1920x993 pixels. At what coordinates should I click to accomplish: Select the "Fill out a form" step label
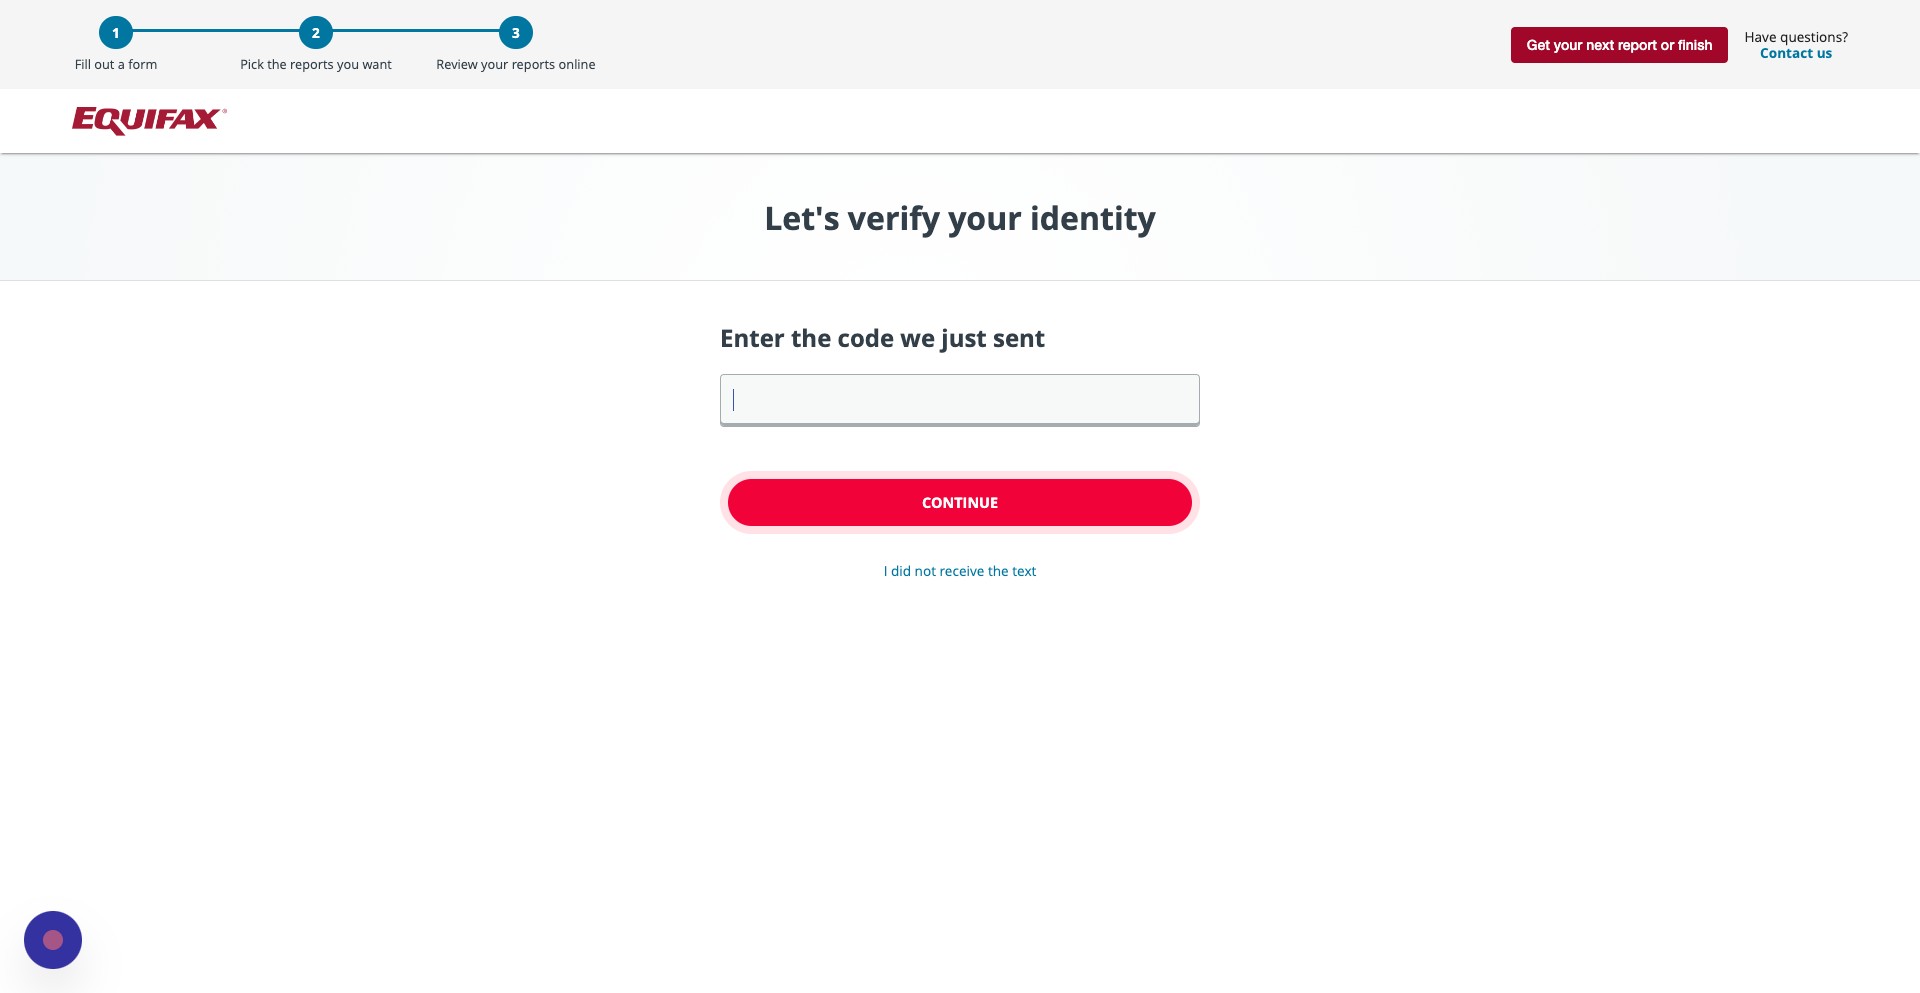pos(116,65)
